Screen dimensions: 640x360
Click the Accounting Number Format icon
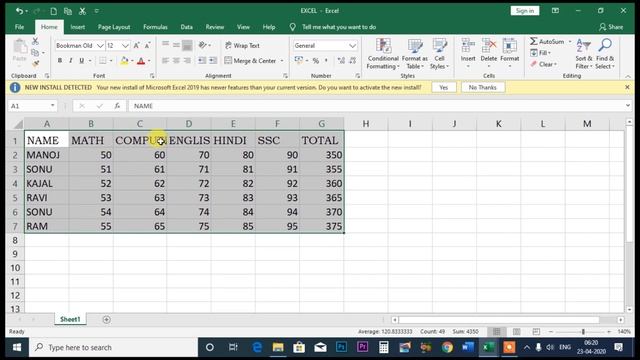coord(298,61)
